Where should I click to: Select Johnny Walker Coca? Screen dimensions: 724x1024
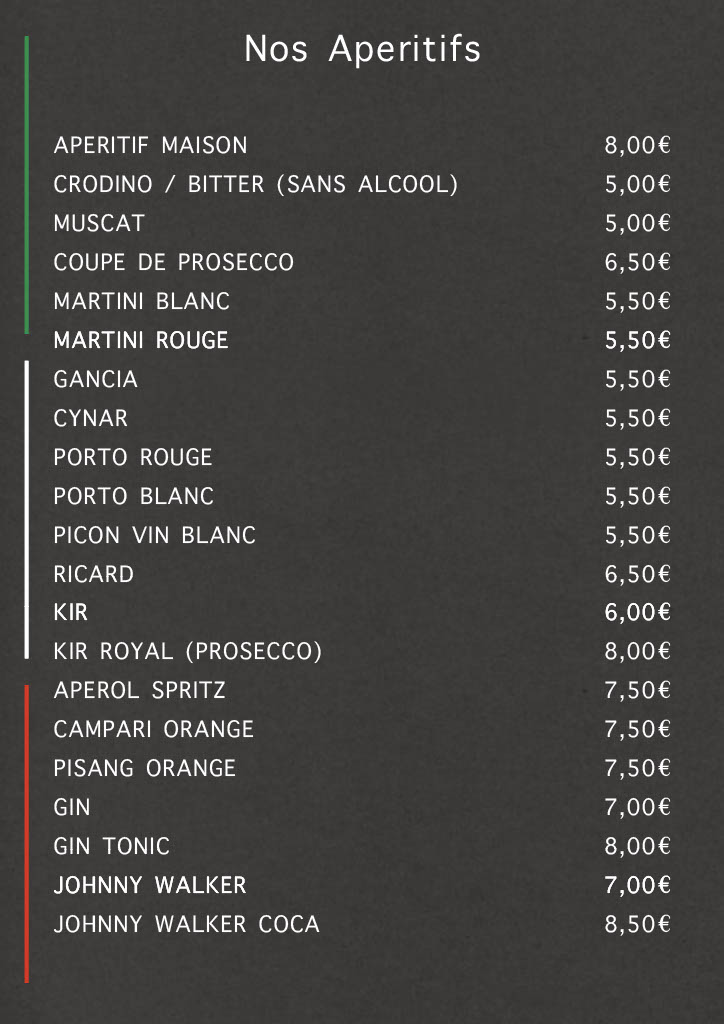(x=186, y=925)
